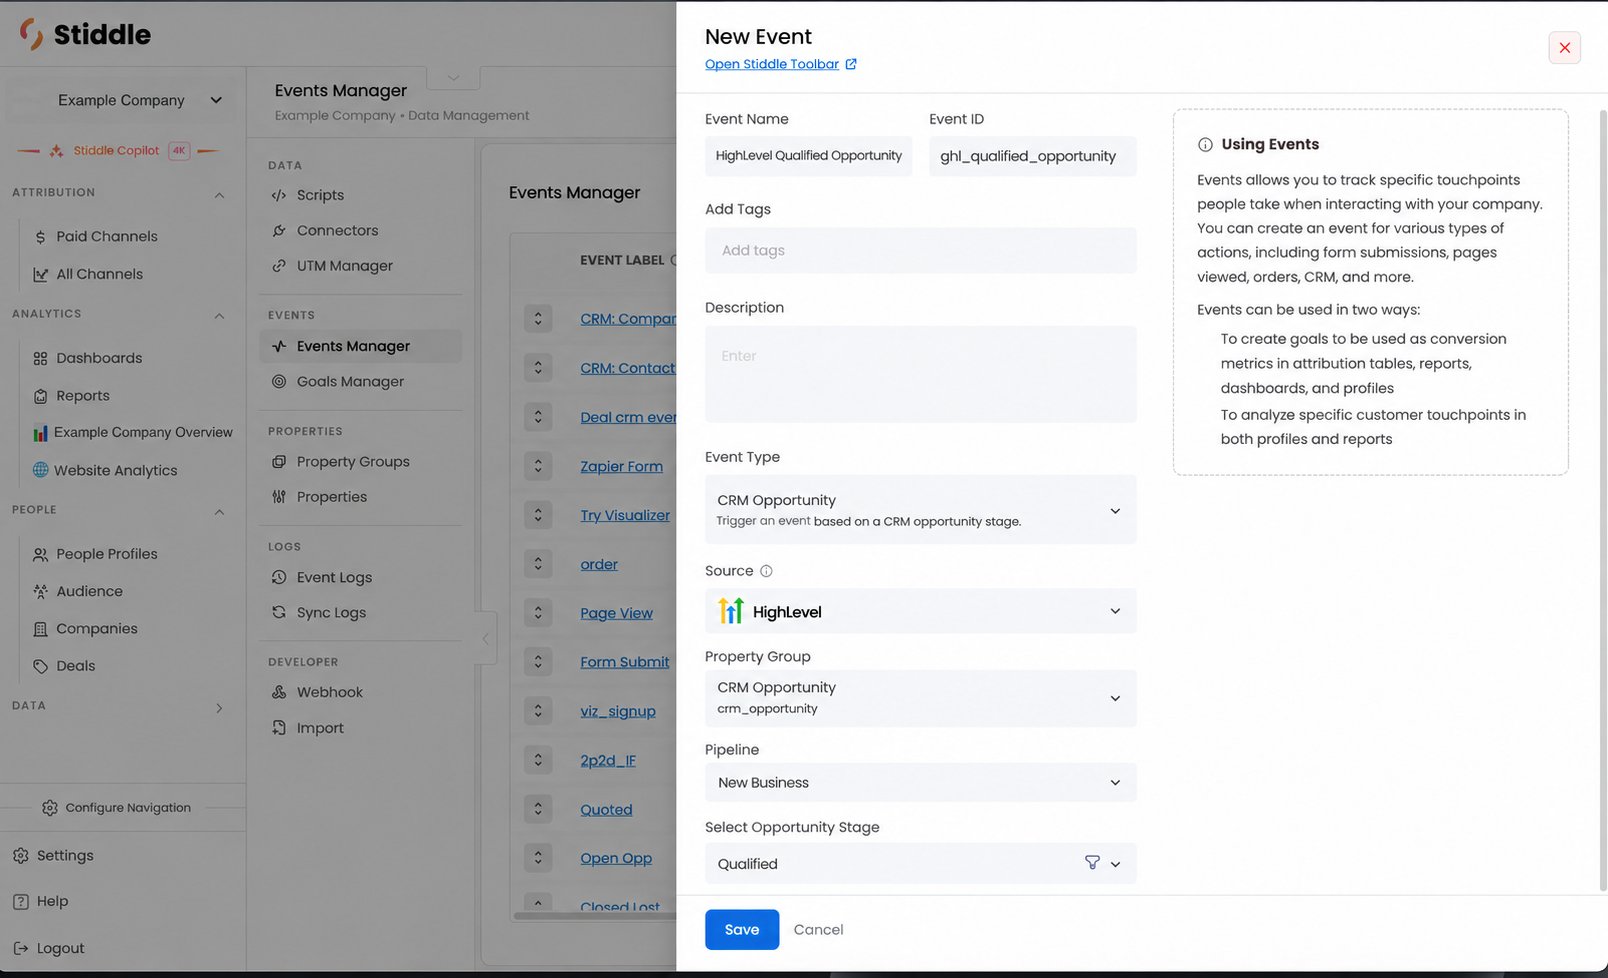
Task: Click the Deals tag icon
Action: (40, 666)
